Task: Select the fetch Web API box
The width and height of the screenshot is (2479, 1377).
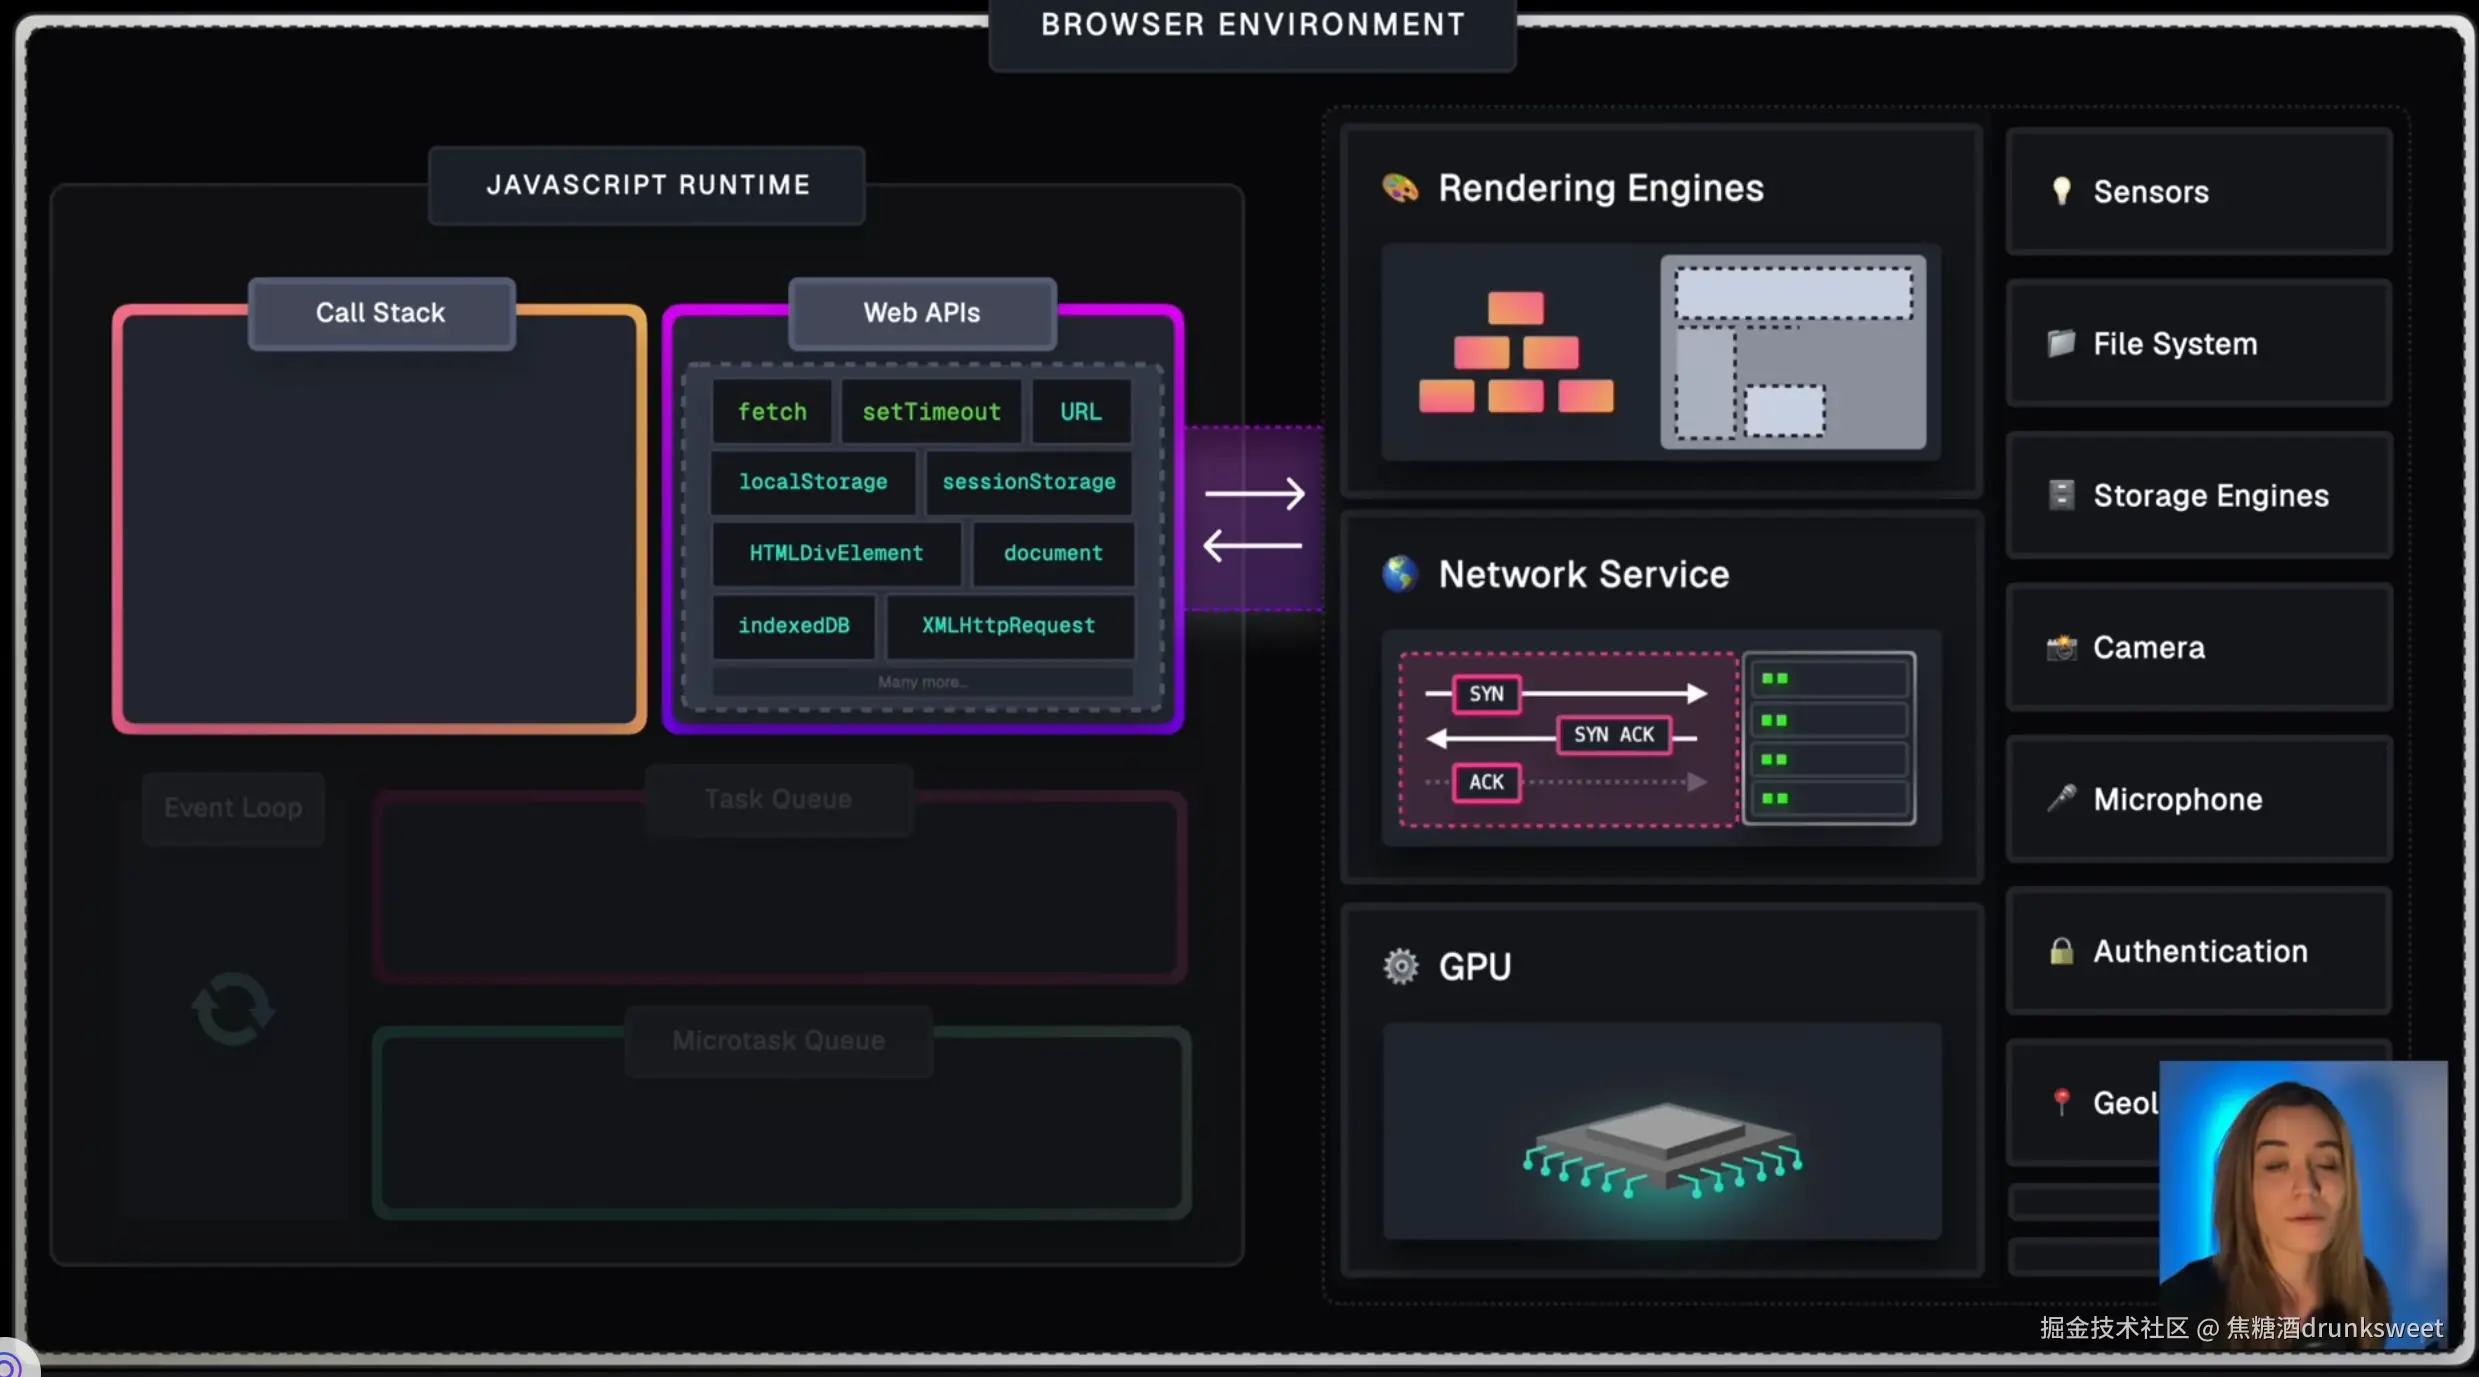Action: [772, 411]
